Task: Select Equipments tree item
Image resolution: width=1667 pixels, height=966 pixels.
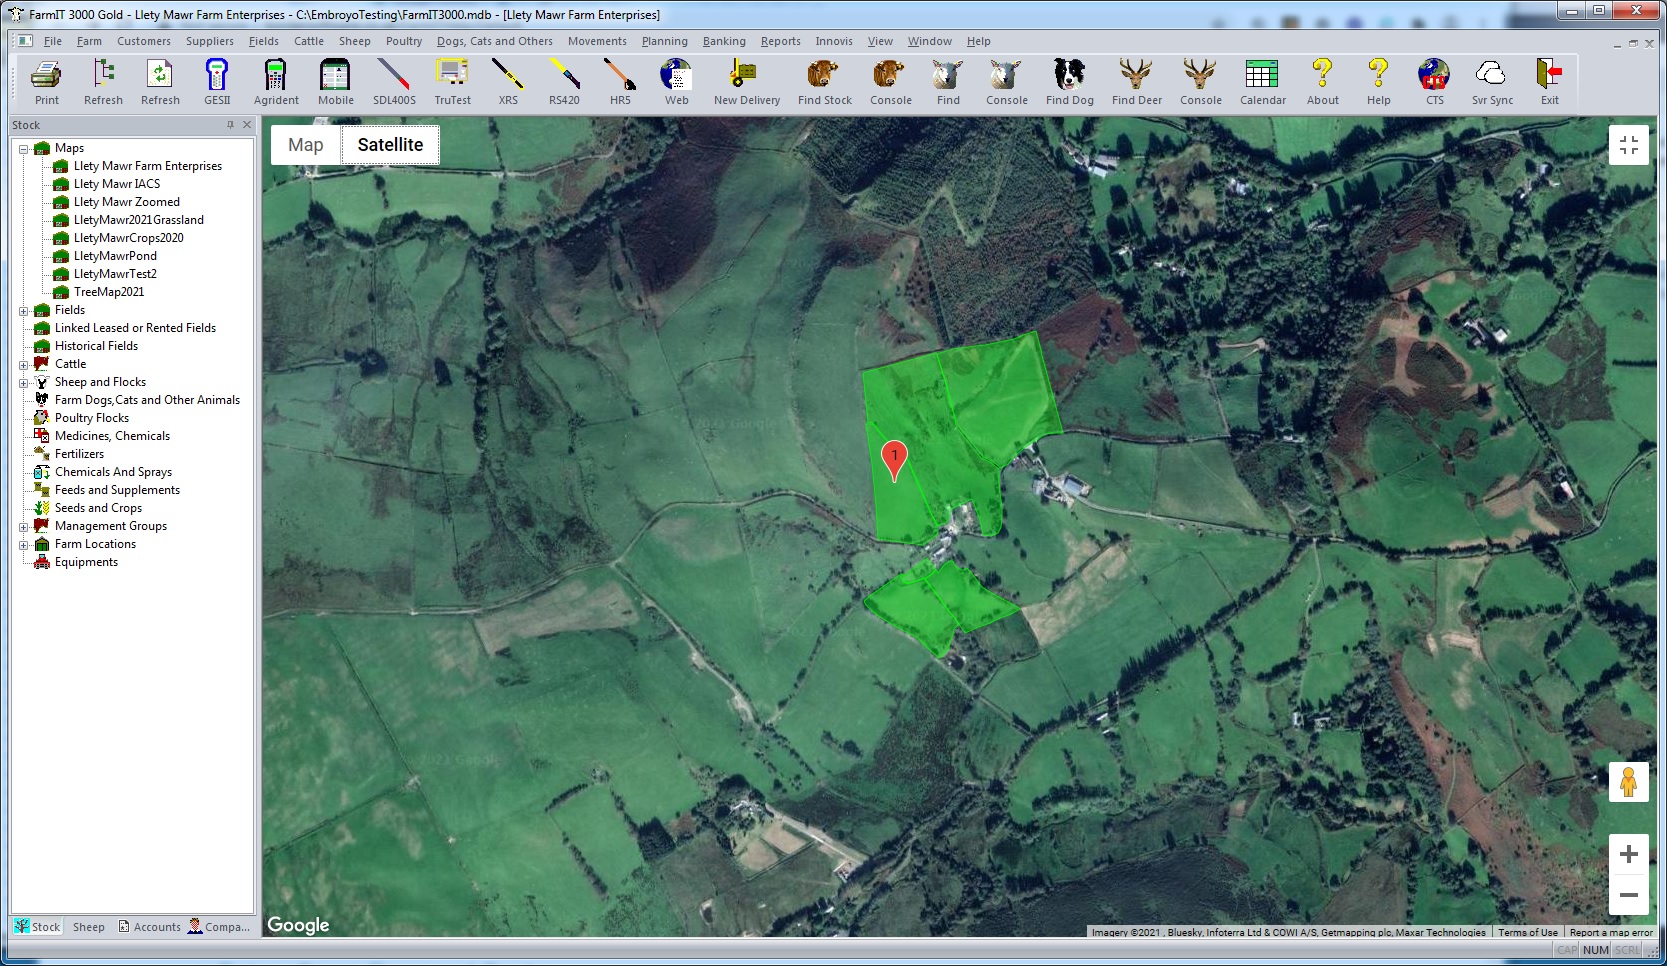Action: [x=86, y=562]
